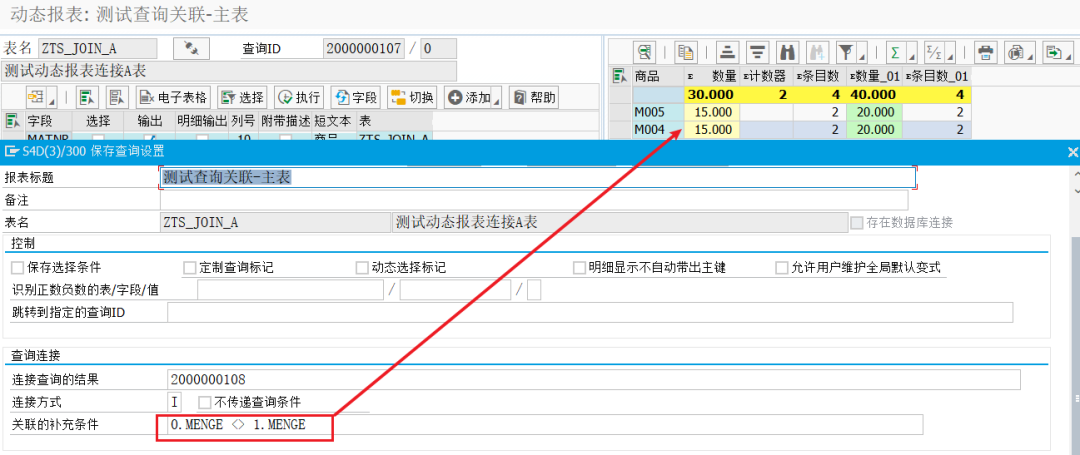
Task: Click into the 报表标题 input field
Action: [x=537, y=178]
